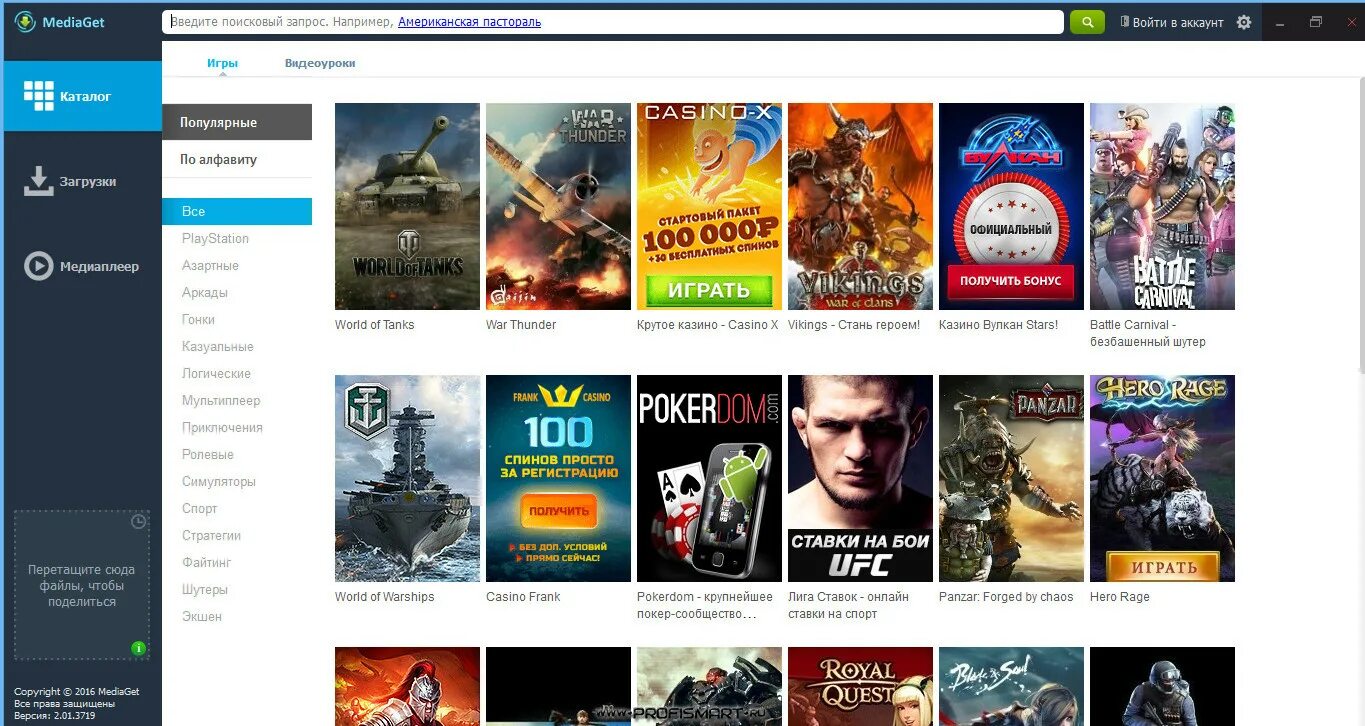Click the World of Warships title text

(385, 597)
